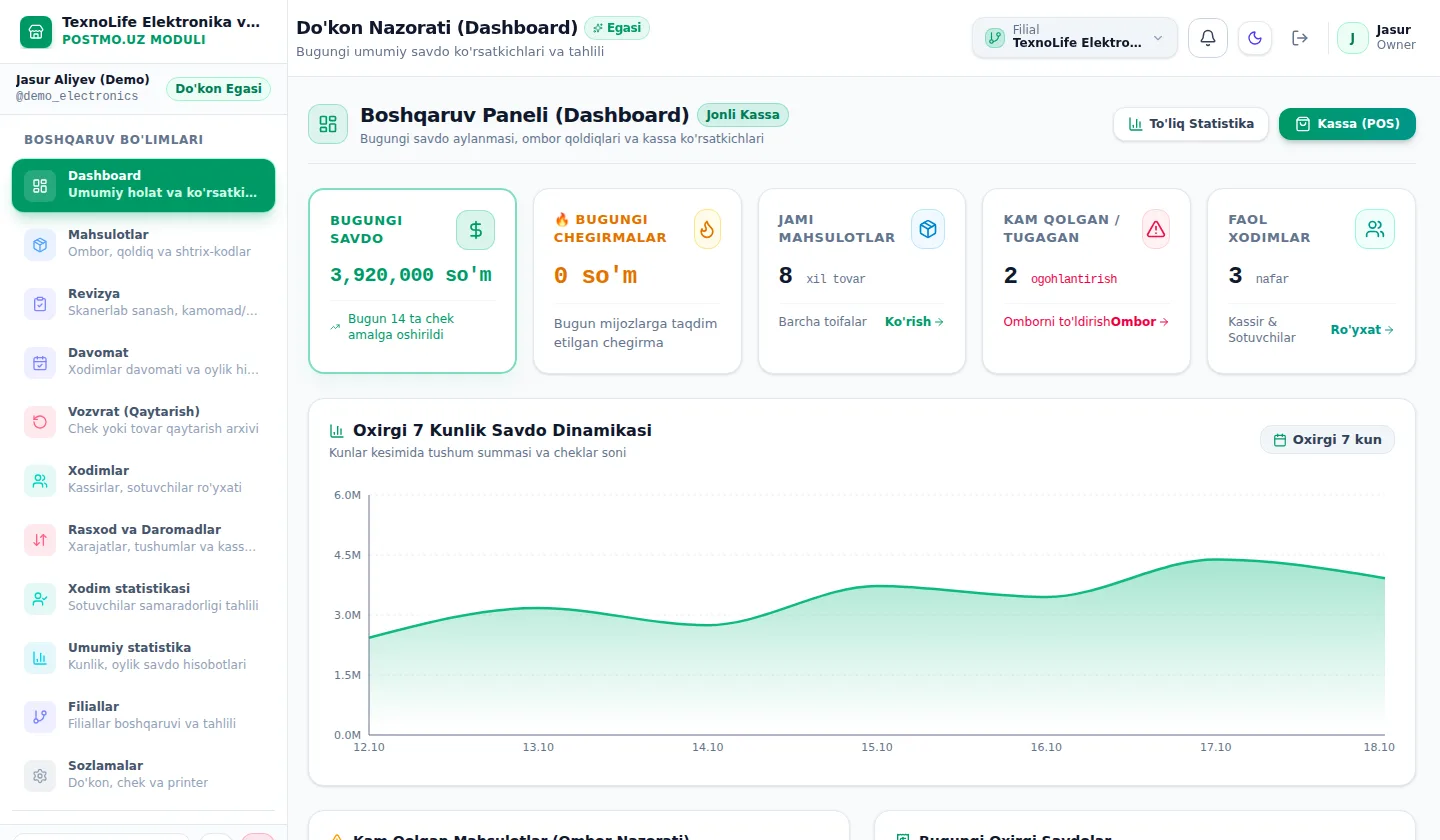Click the J user avatar
This screenshot has width=1440, height=840.
[1353, 38]
